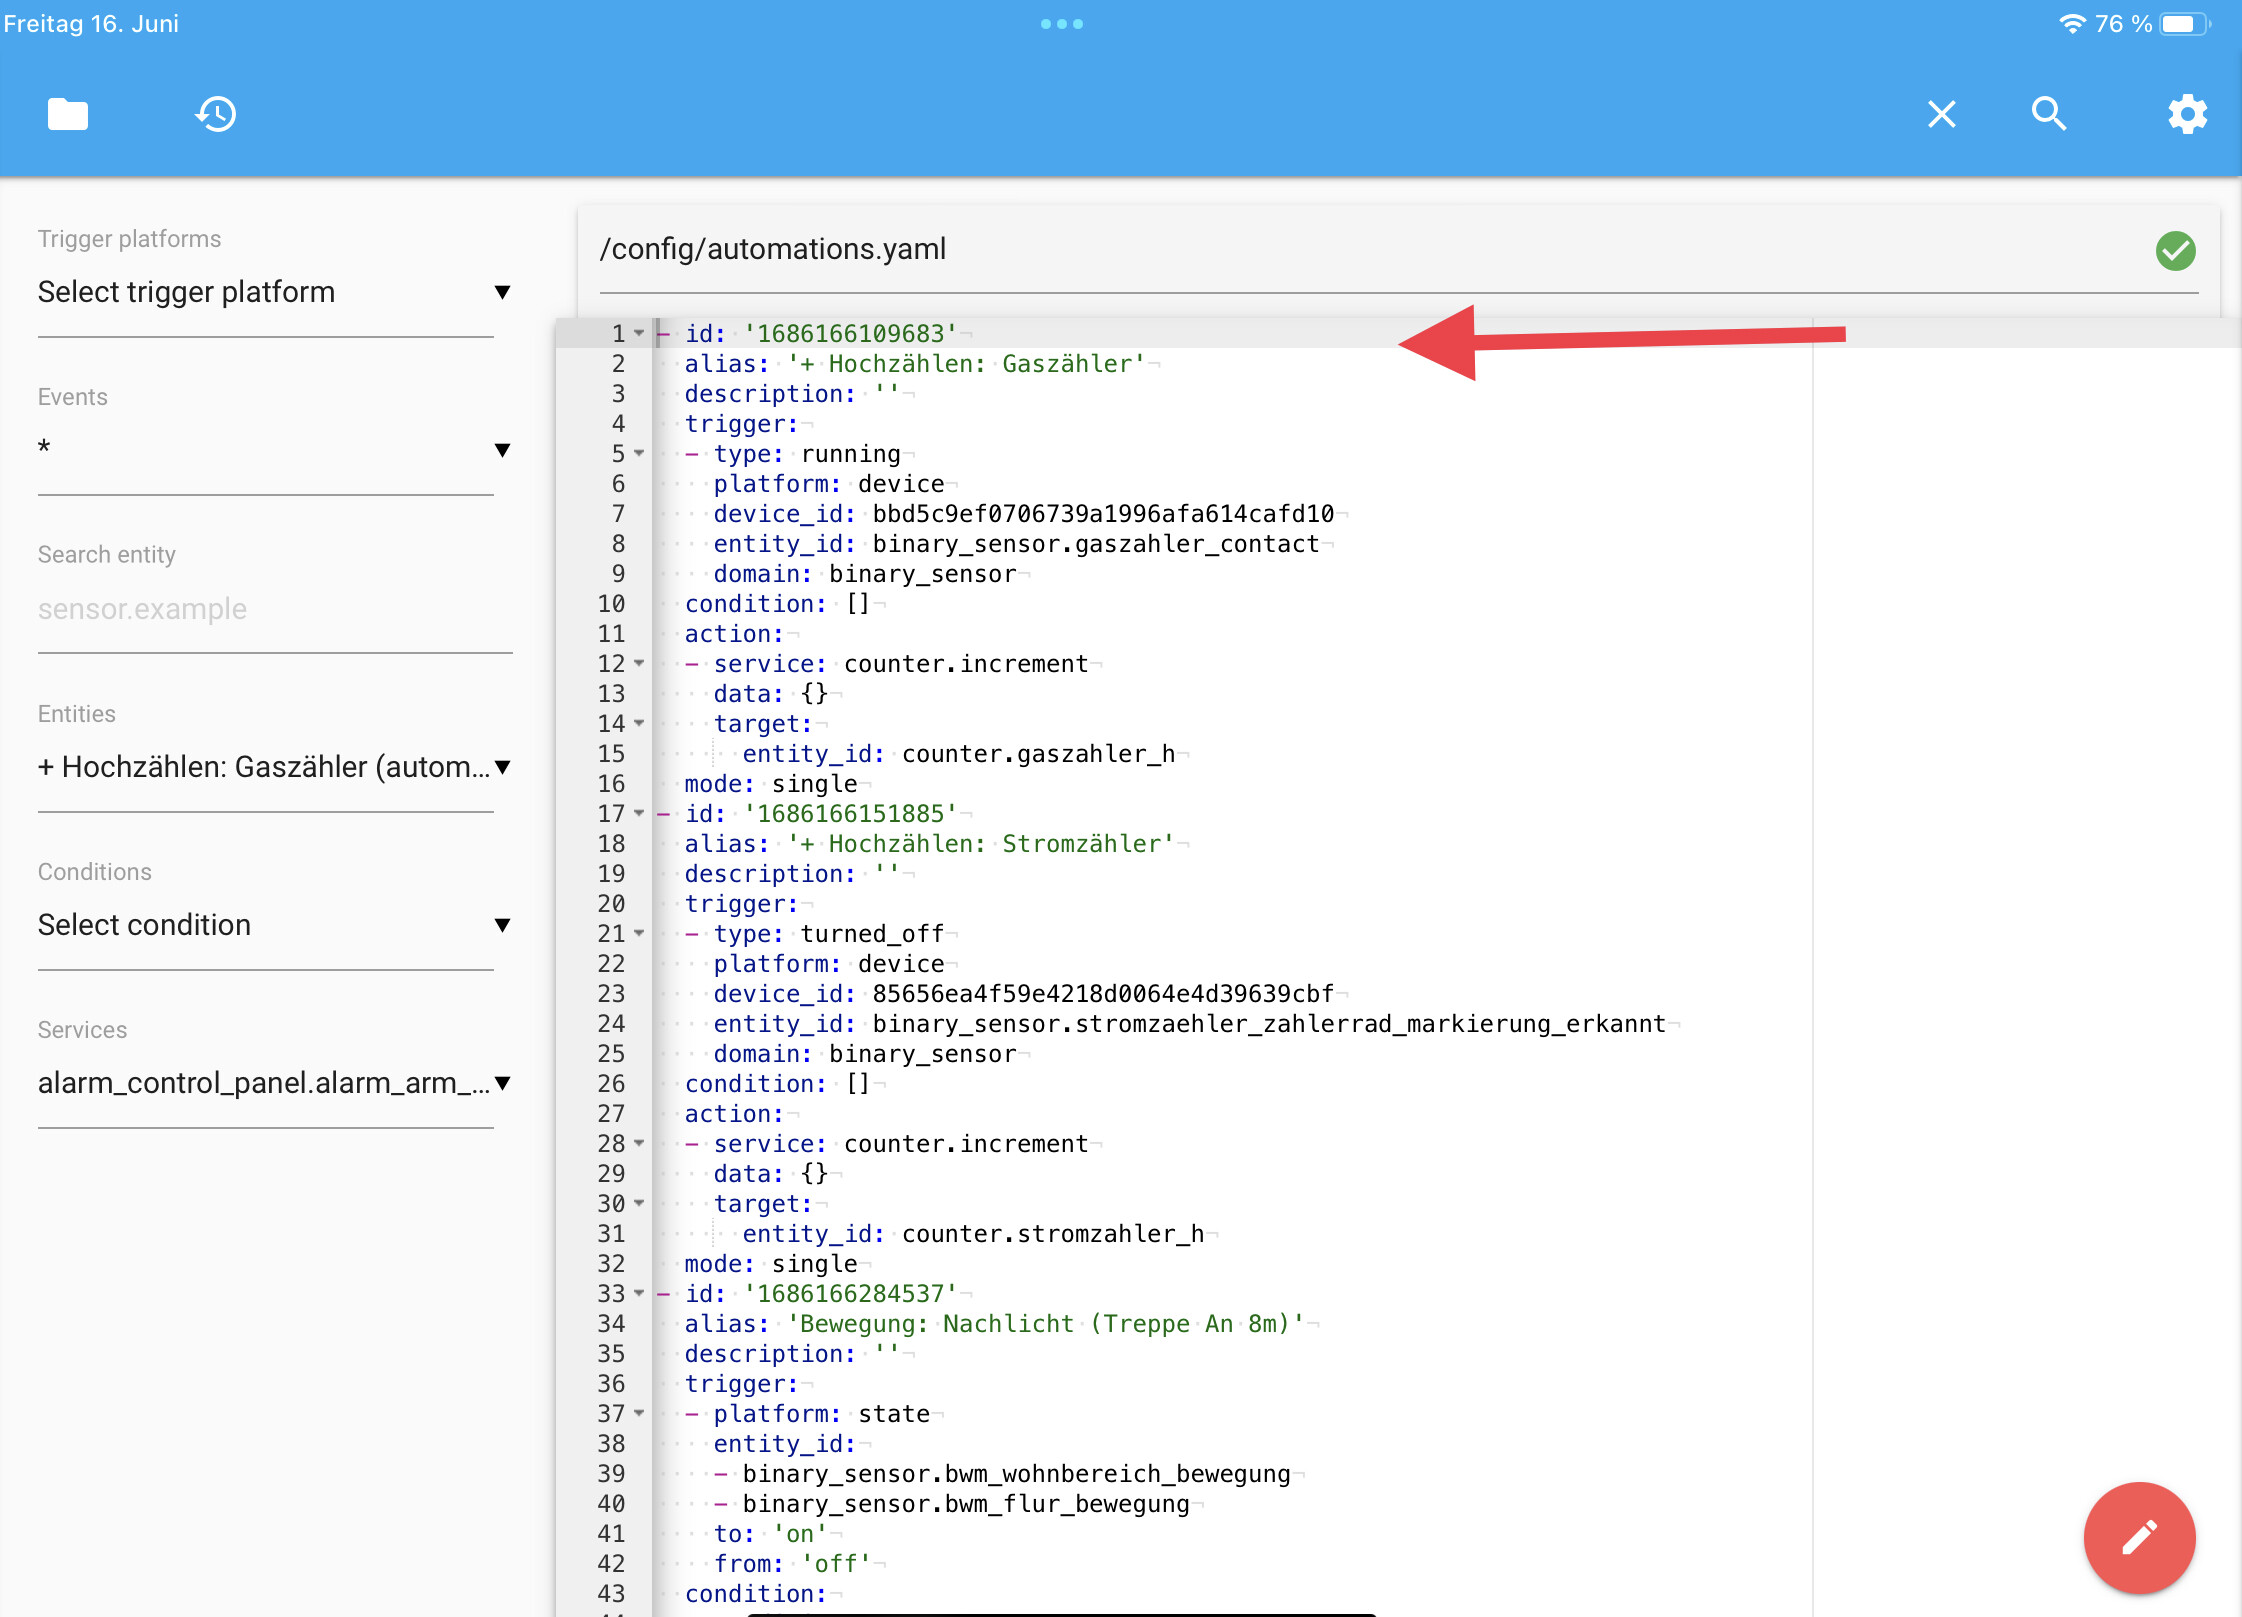Tap the three dots multitasking indicator

click(x=1061, y=24)
